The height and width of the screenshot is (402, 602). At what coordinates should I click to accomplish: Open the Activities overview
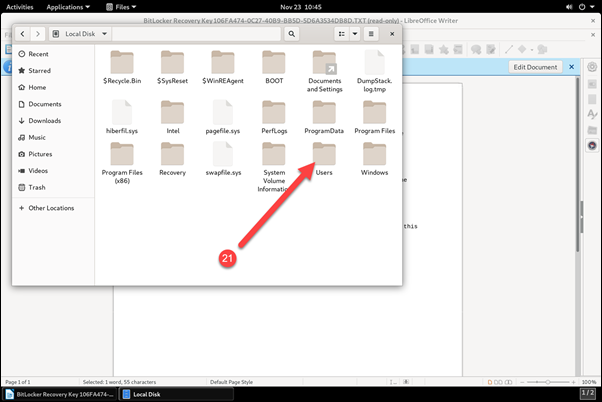point(20,7)
